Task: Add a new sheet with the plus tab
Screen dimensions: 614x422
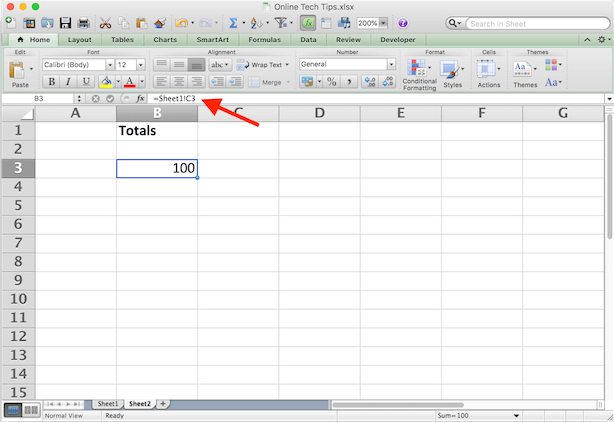Action: (163, 404)
